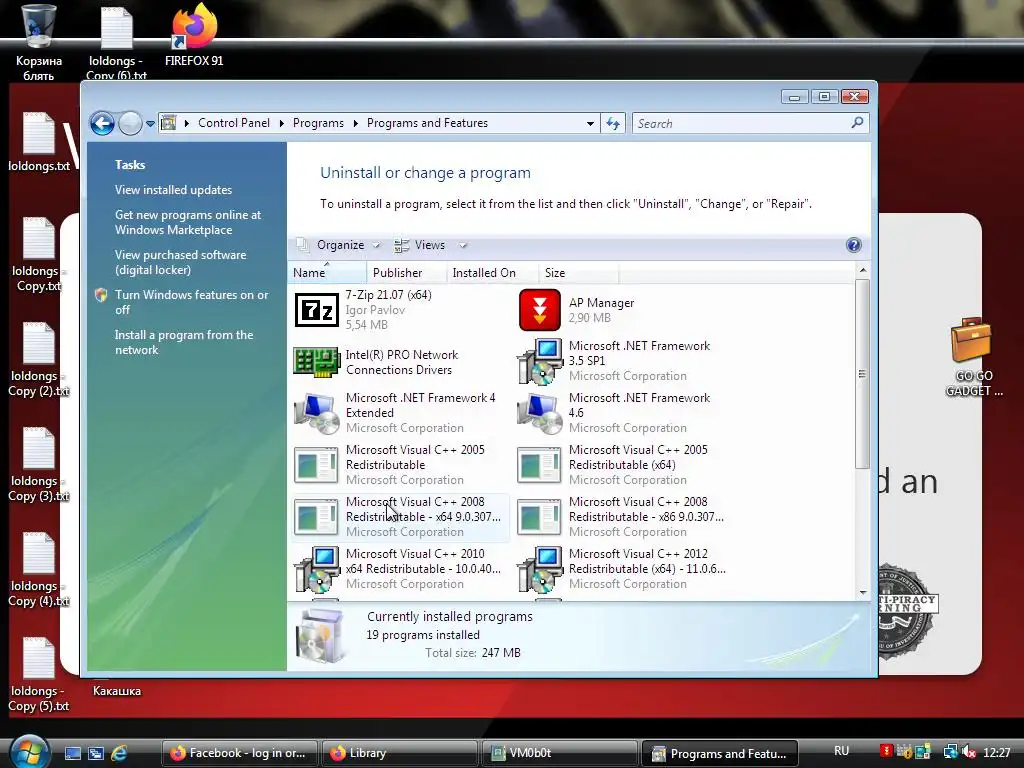The width and height of the screenshot is (1024, 768).
Task: Expand the address bar history dropdown
Action: click(x=590, y=123)
